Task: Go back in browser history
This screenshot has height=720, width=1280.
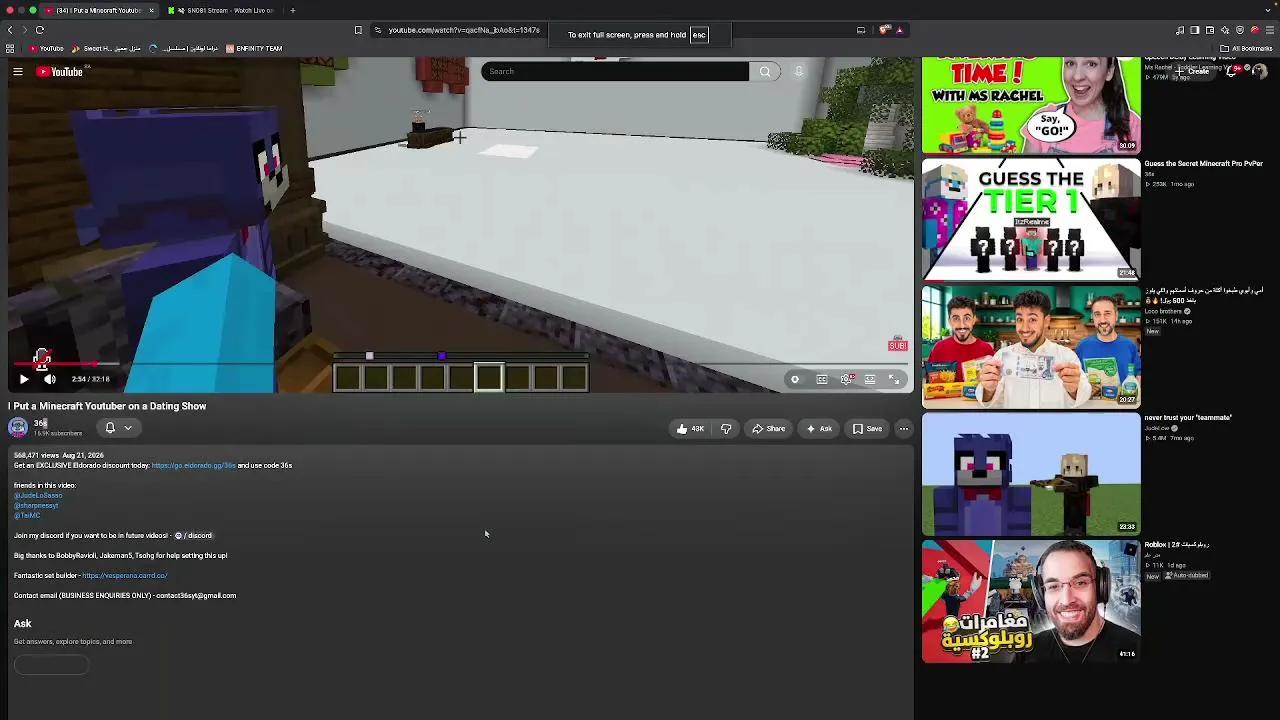Action: [10, 30]
